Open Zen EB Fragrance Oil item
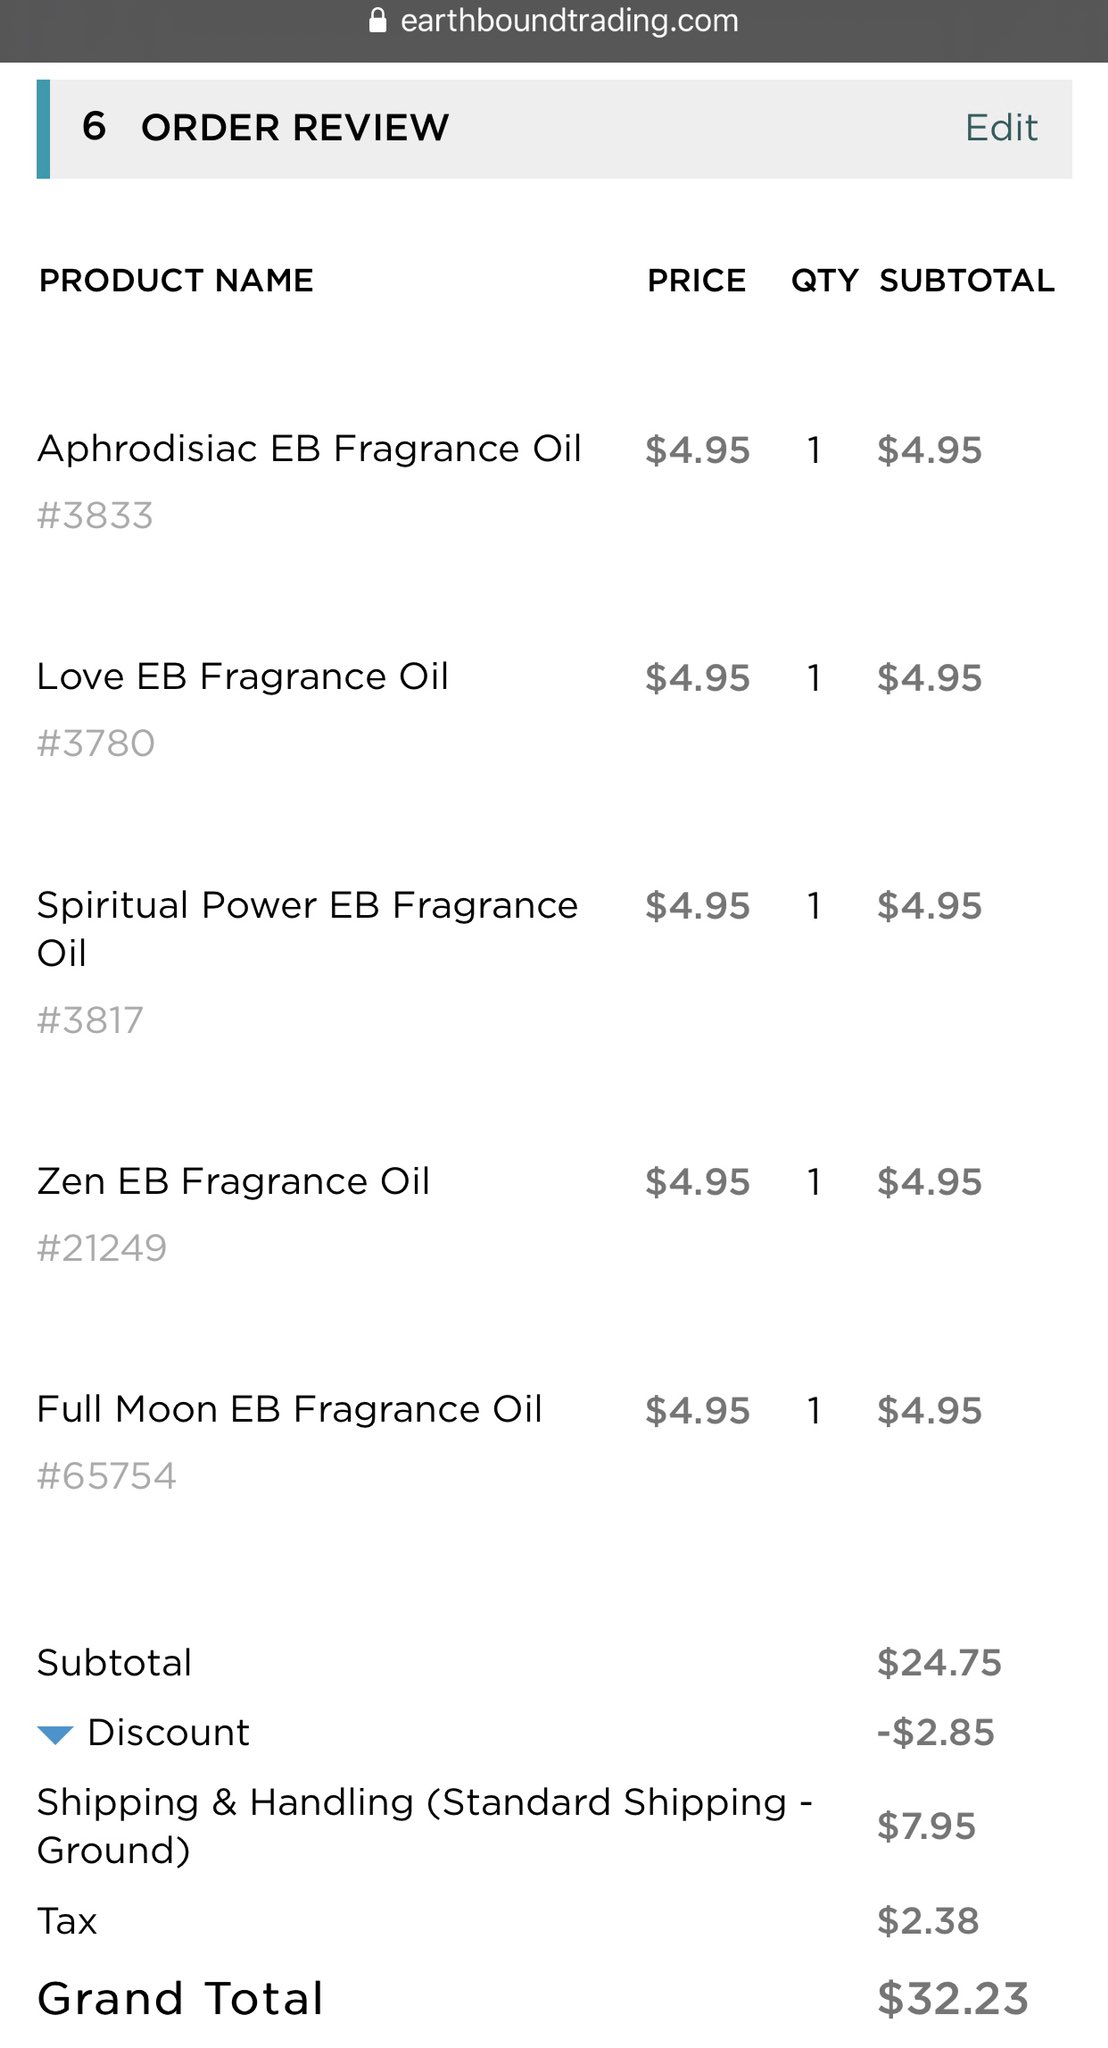Viewport: 1108px width, 2048px height. tap(233, 1181)
